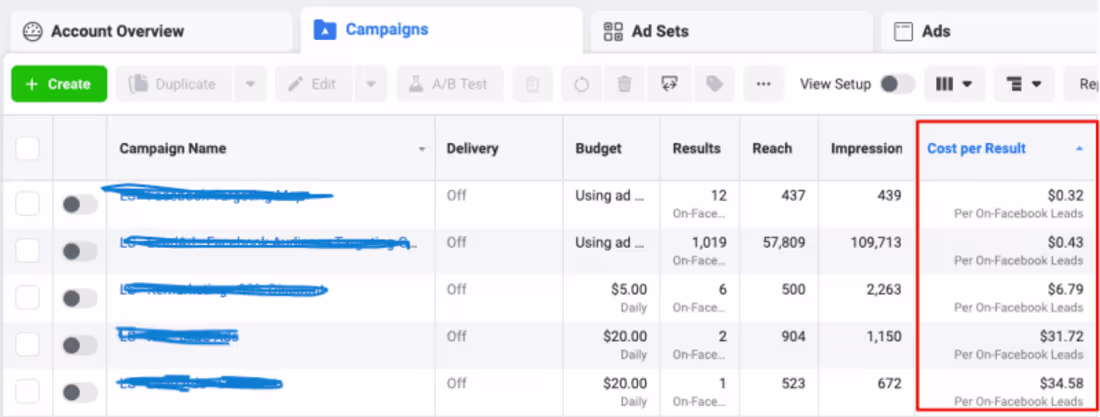Tick the select-all header checkbox
Image resolution: width=1100 pixels, height=417 pixels.
[27, 148]
